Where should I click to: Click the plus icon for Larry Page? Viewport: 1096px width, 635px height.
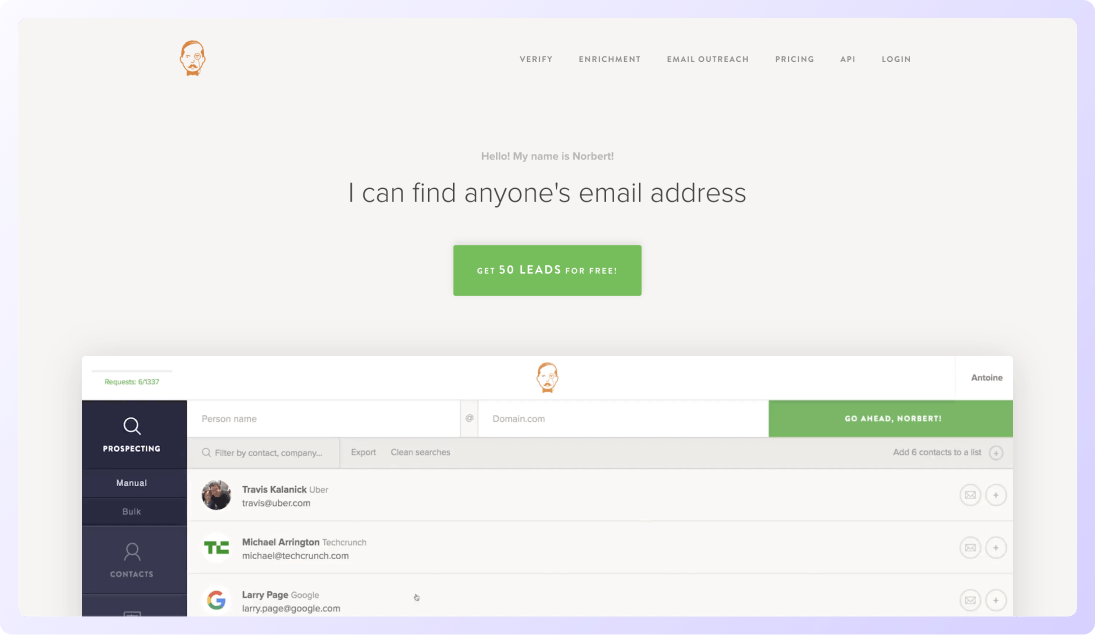[996, 600]
